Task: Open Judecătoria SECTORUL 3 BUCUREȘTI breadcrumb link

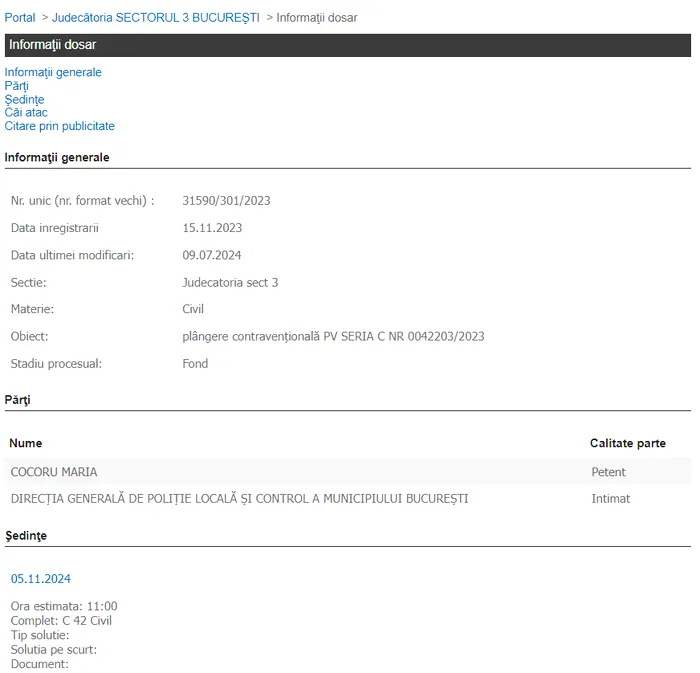Action: tap(155, 18)
